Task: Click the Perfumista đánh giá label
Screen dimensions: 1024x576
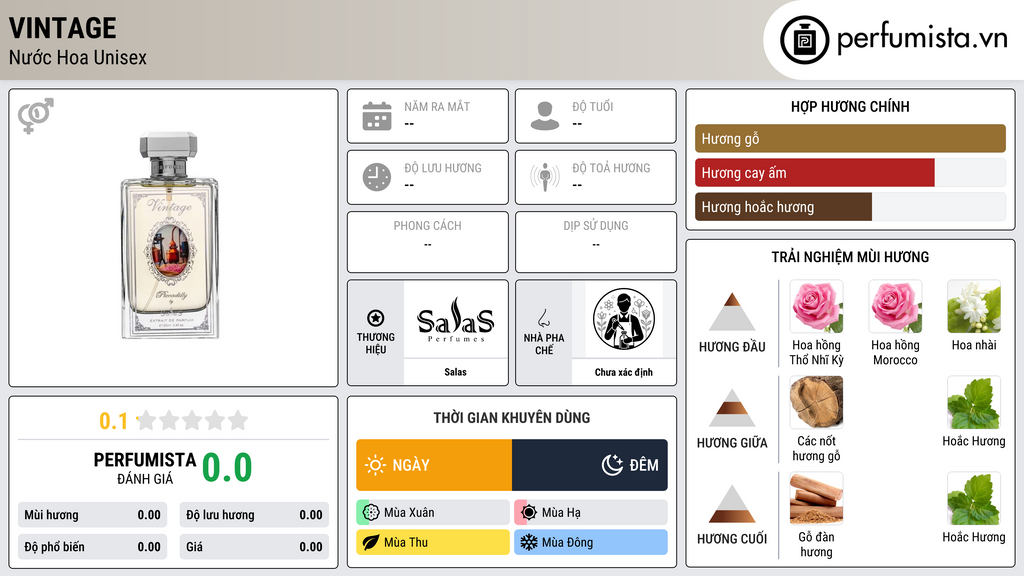Action: pos(145,468)
